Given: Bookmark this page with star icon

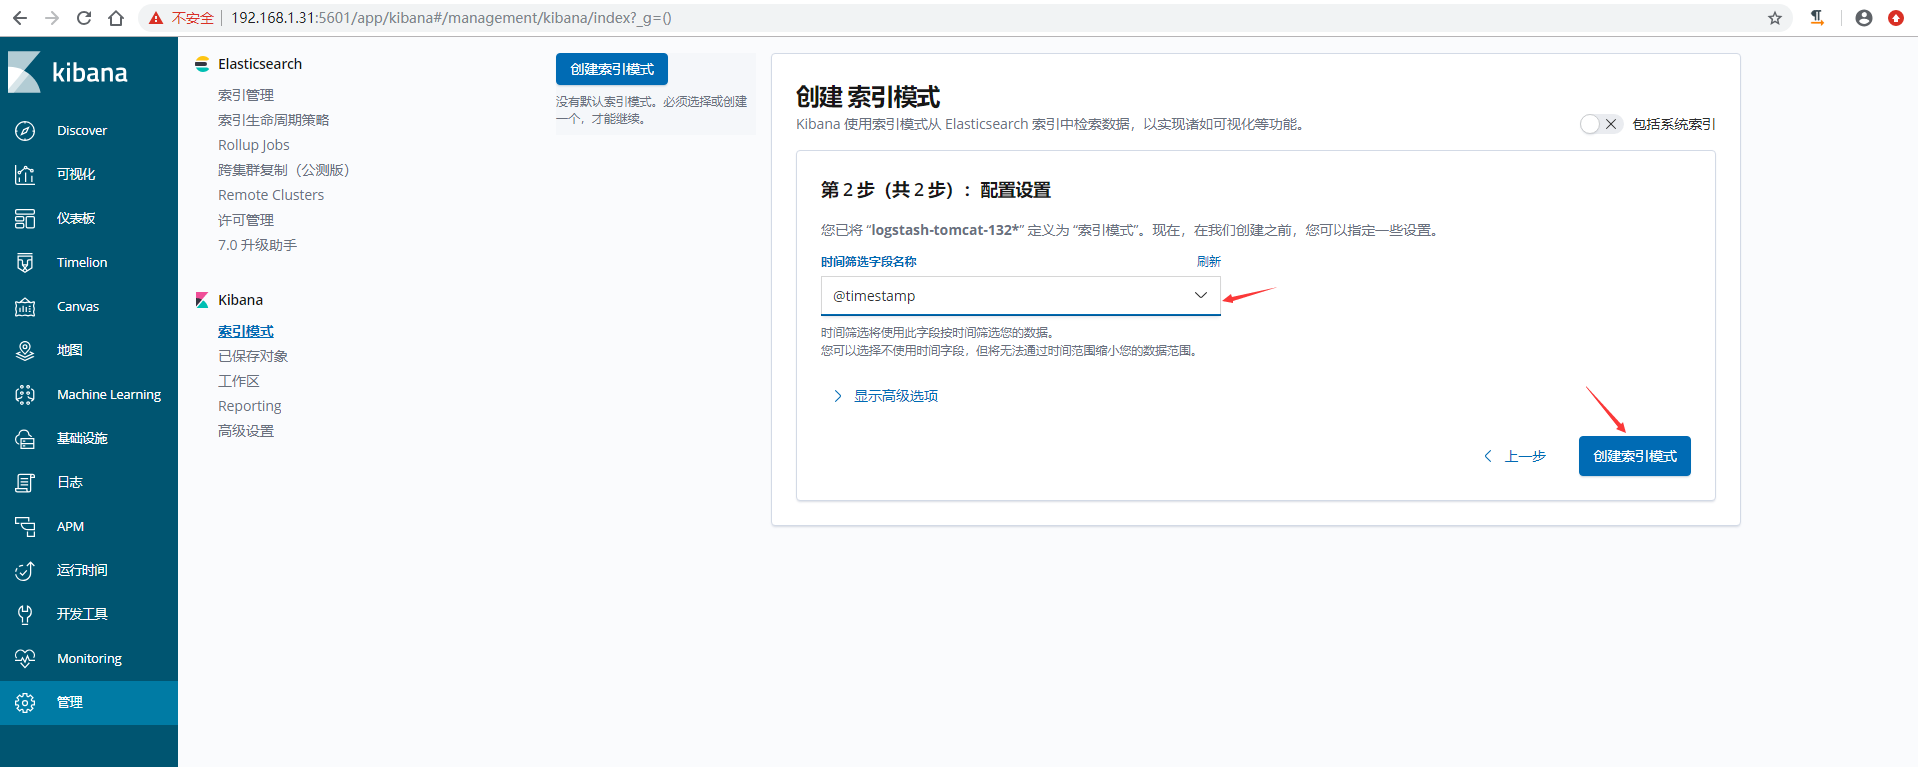Looking at the screenshot, I should click(x=1775, y=18).
